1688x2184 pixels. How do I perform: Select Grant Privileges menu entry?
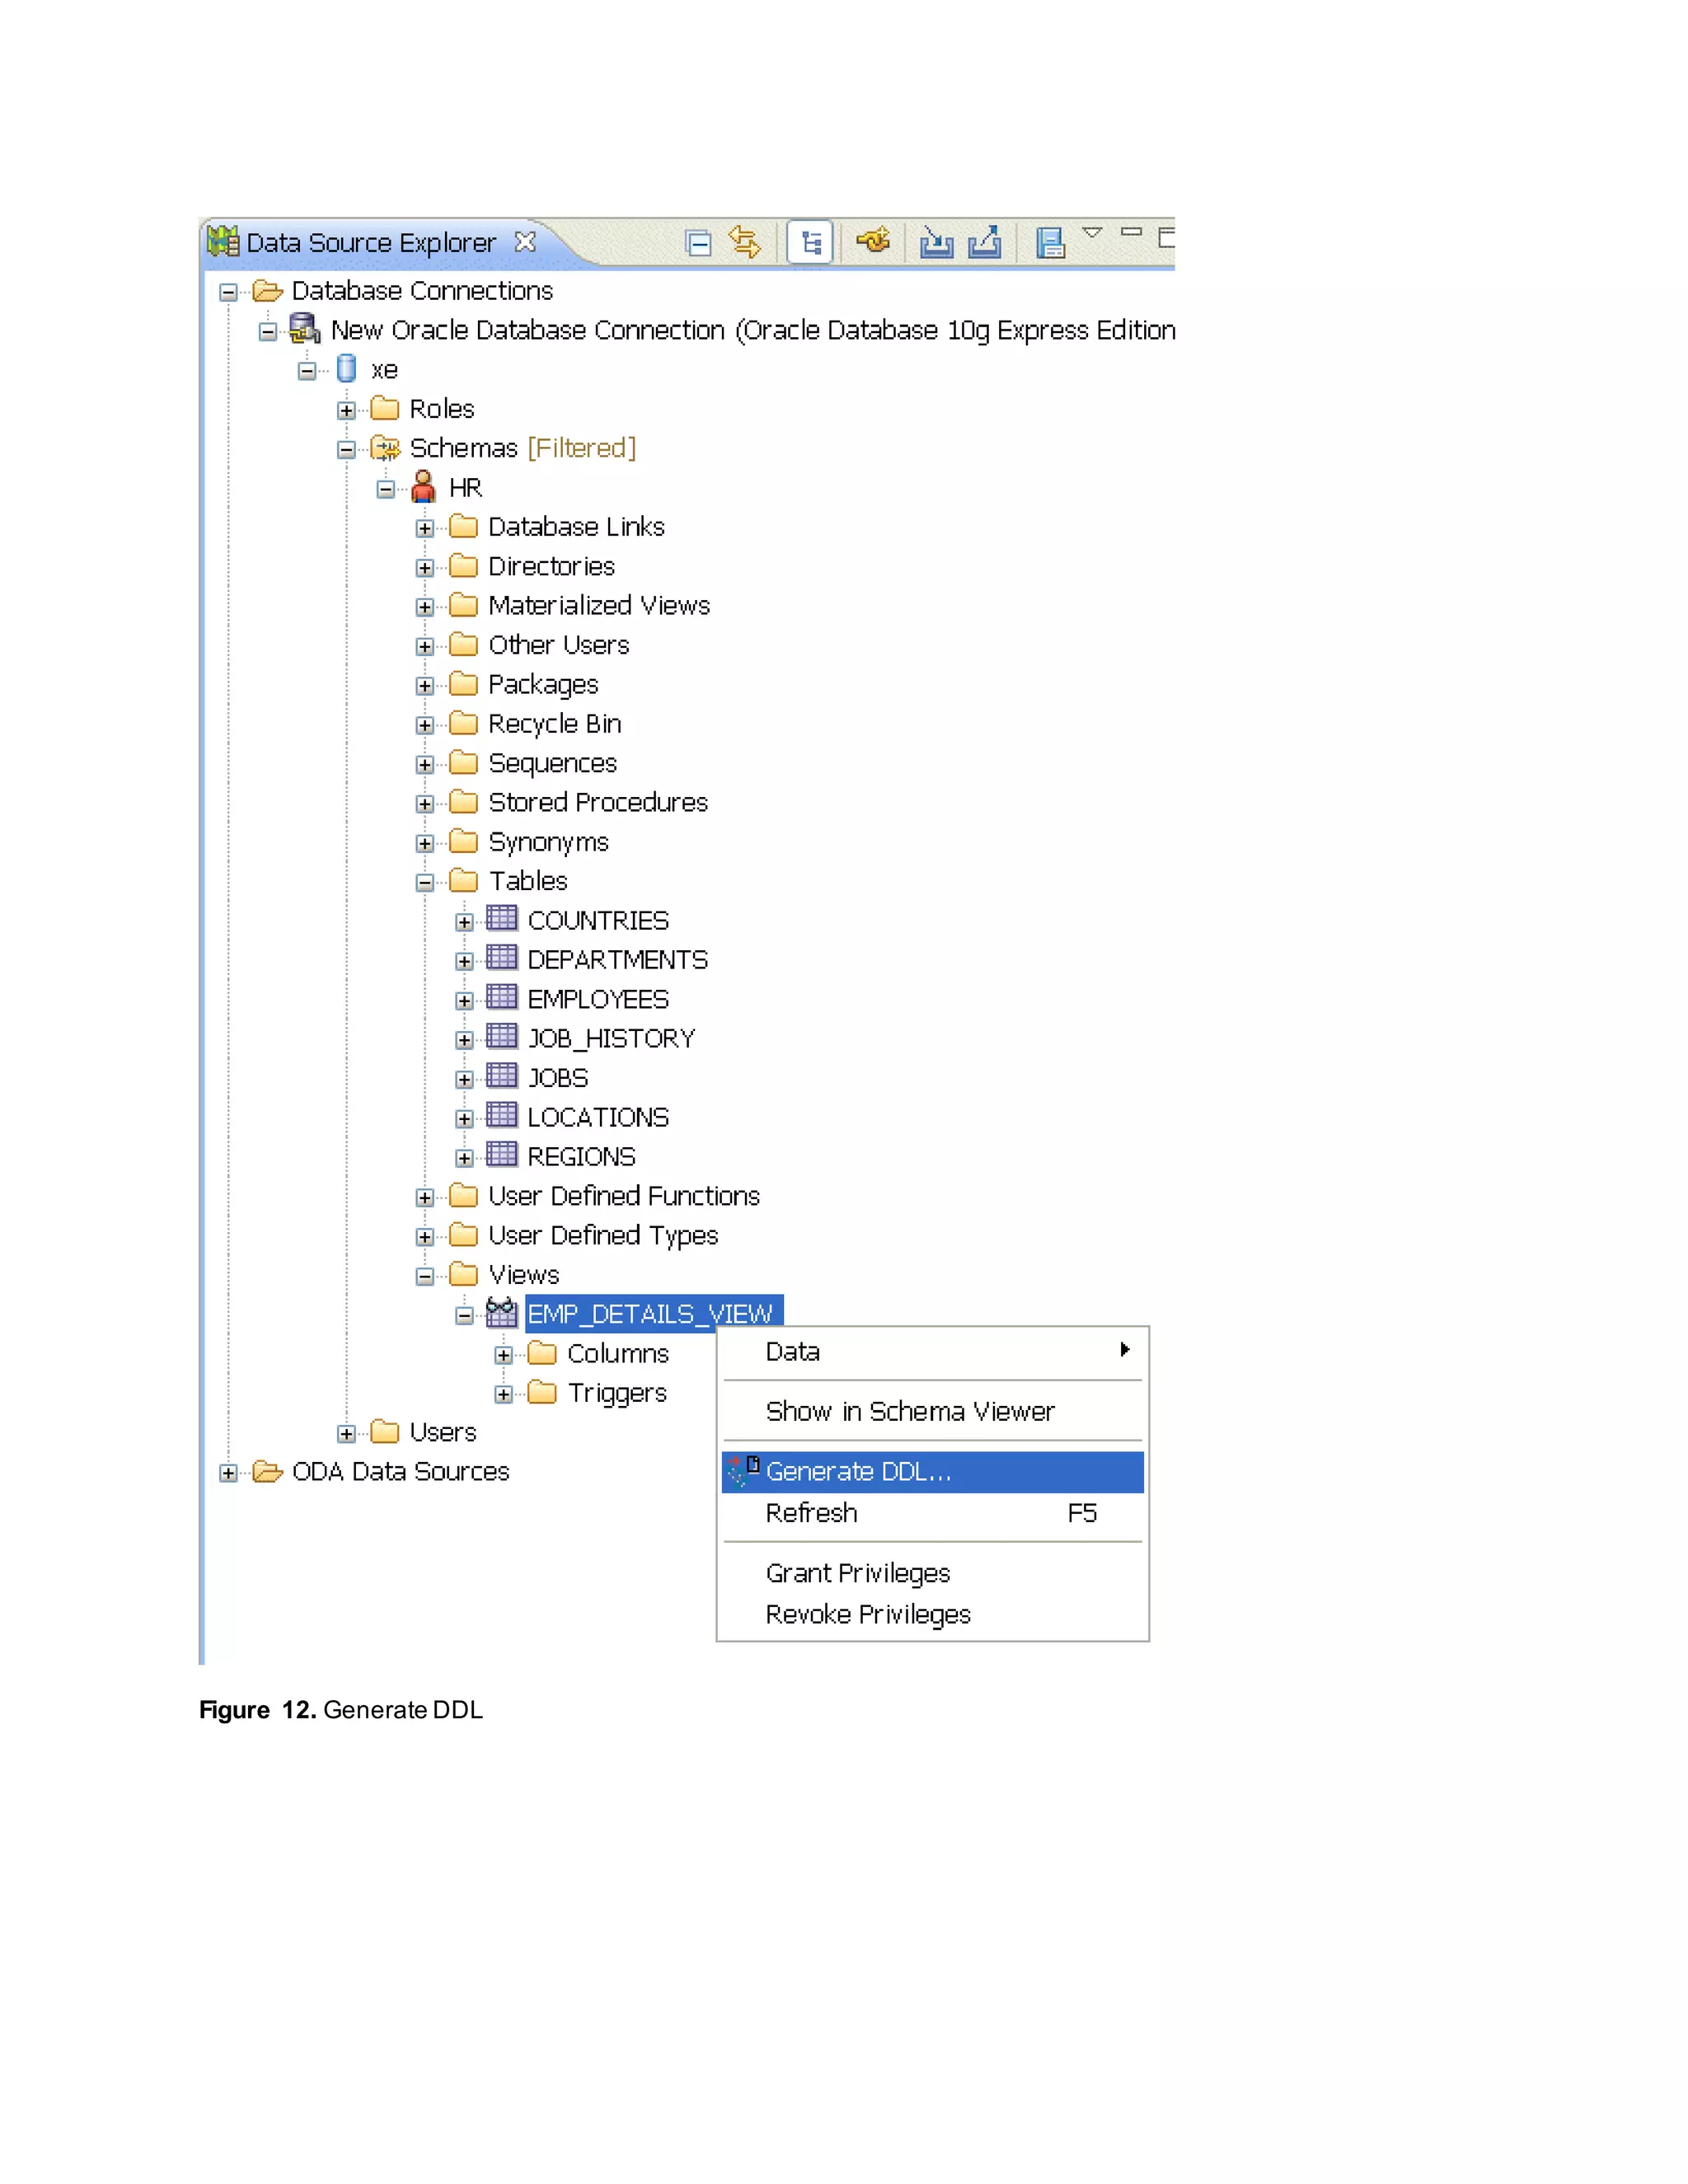pyautogui.click(x=932, y=1573)
